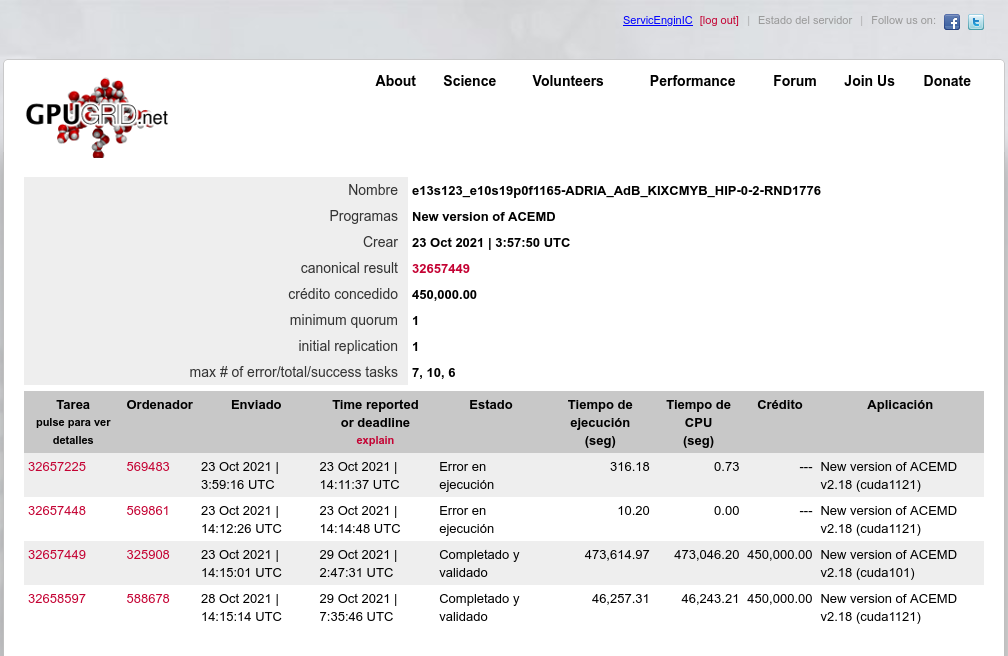Click the Enviado column header

coord(256,405)
